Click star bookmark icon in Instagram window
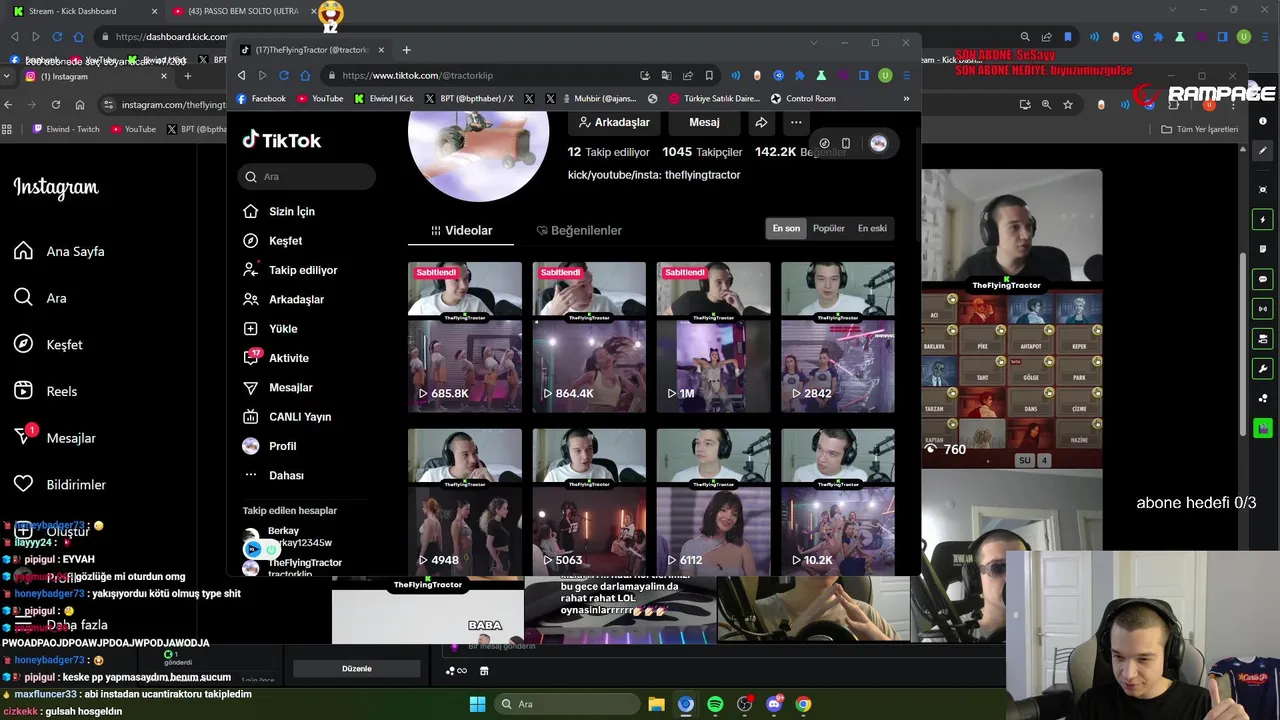The image size is (1280, 720). [x=1068, y=104]
